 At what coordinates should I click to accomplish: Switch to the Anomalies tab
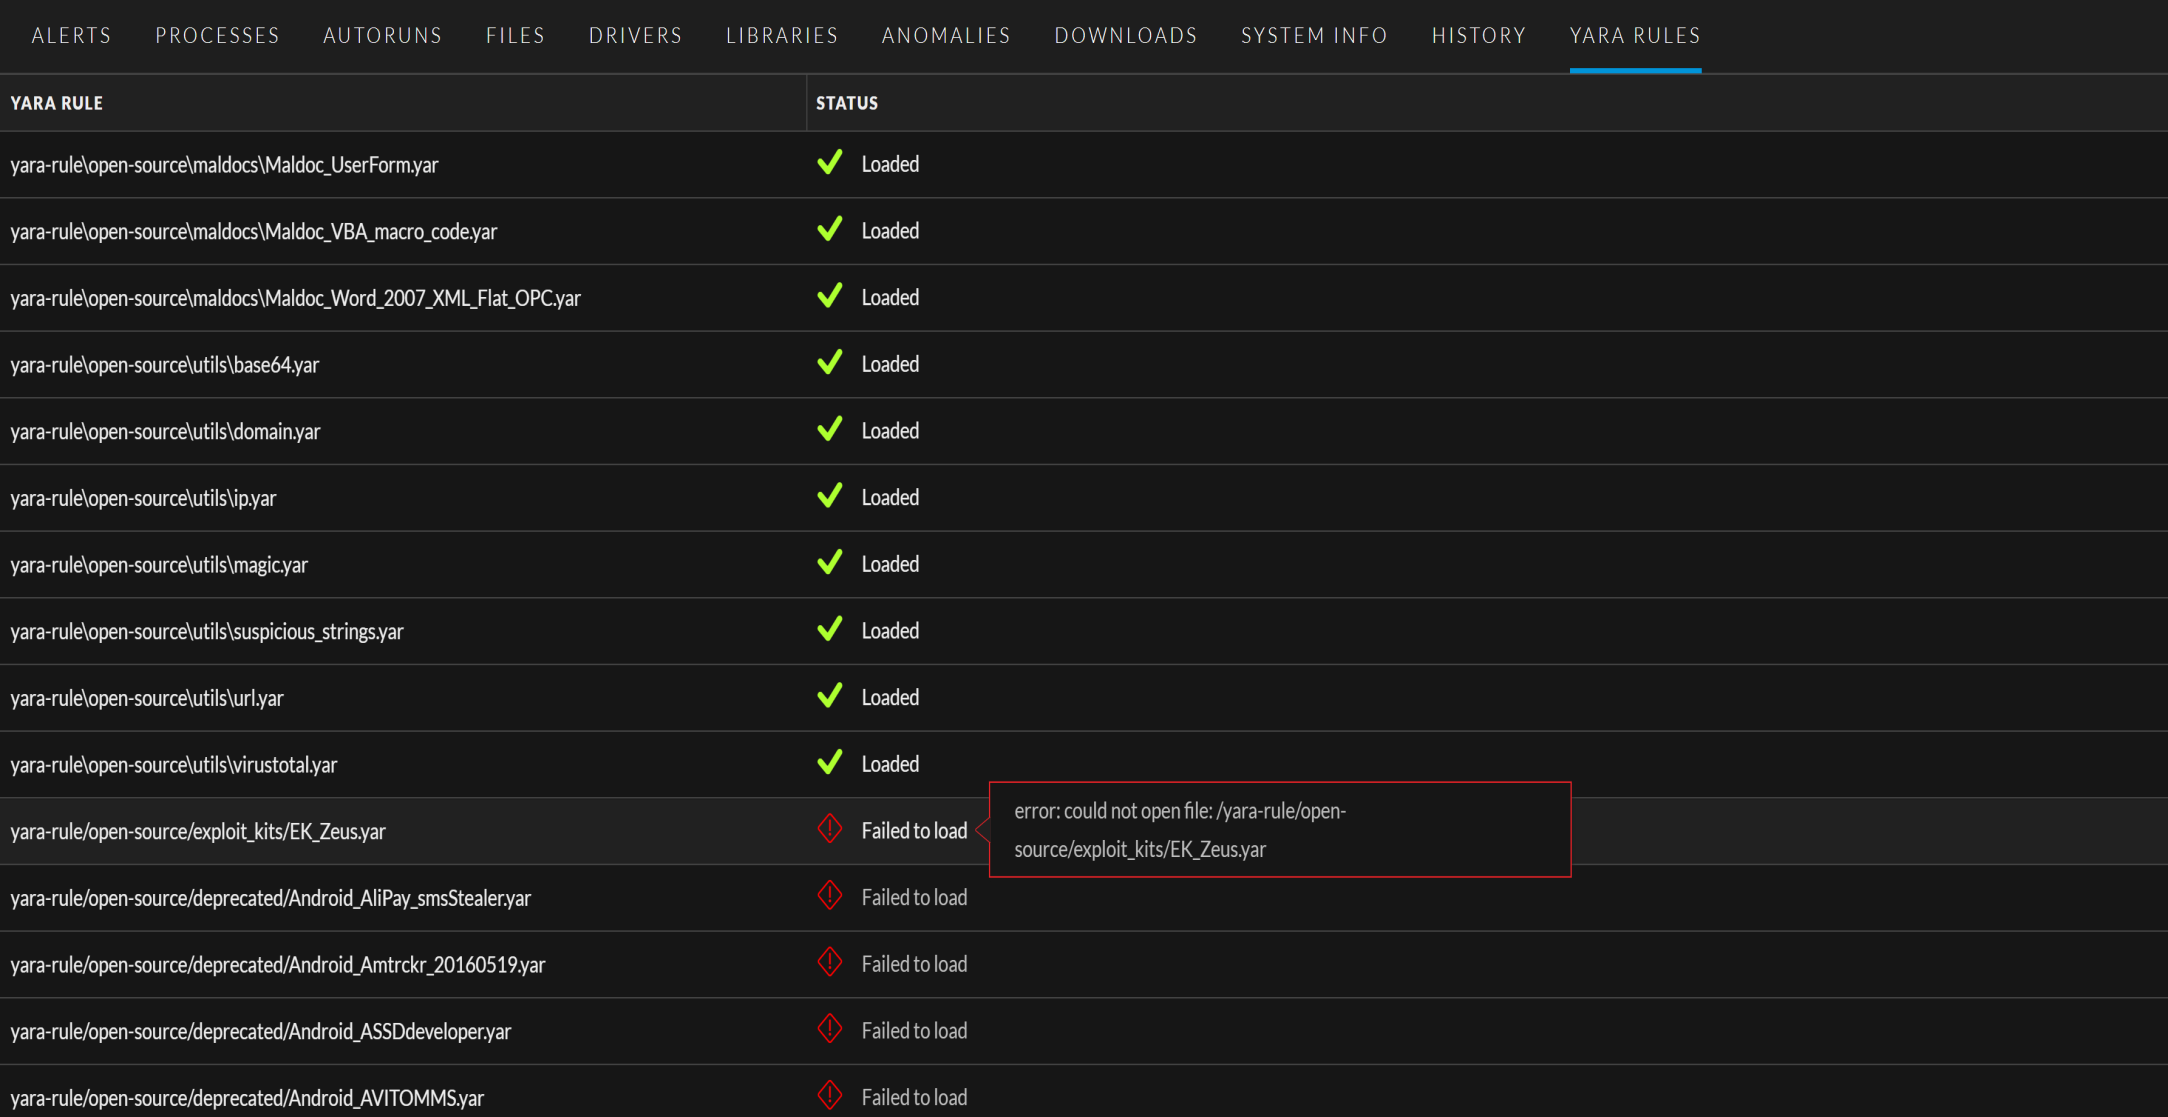point(945,36)
